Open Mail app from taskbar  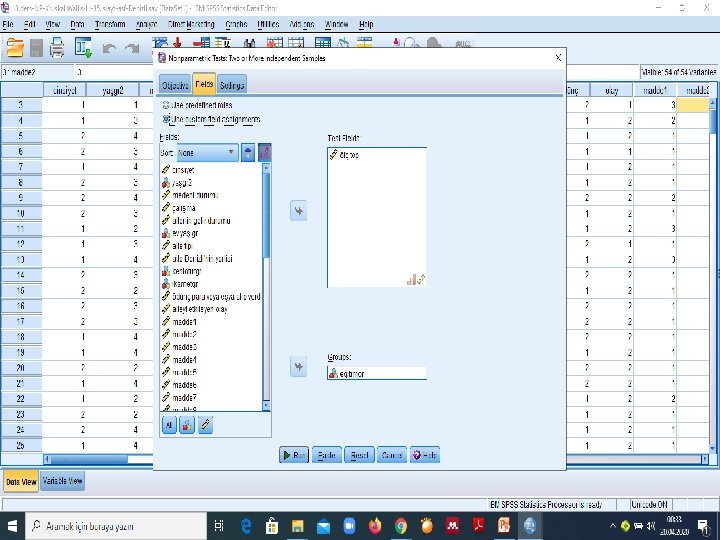[x=323, y=526]
